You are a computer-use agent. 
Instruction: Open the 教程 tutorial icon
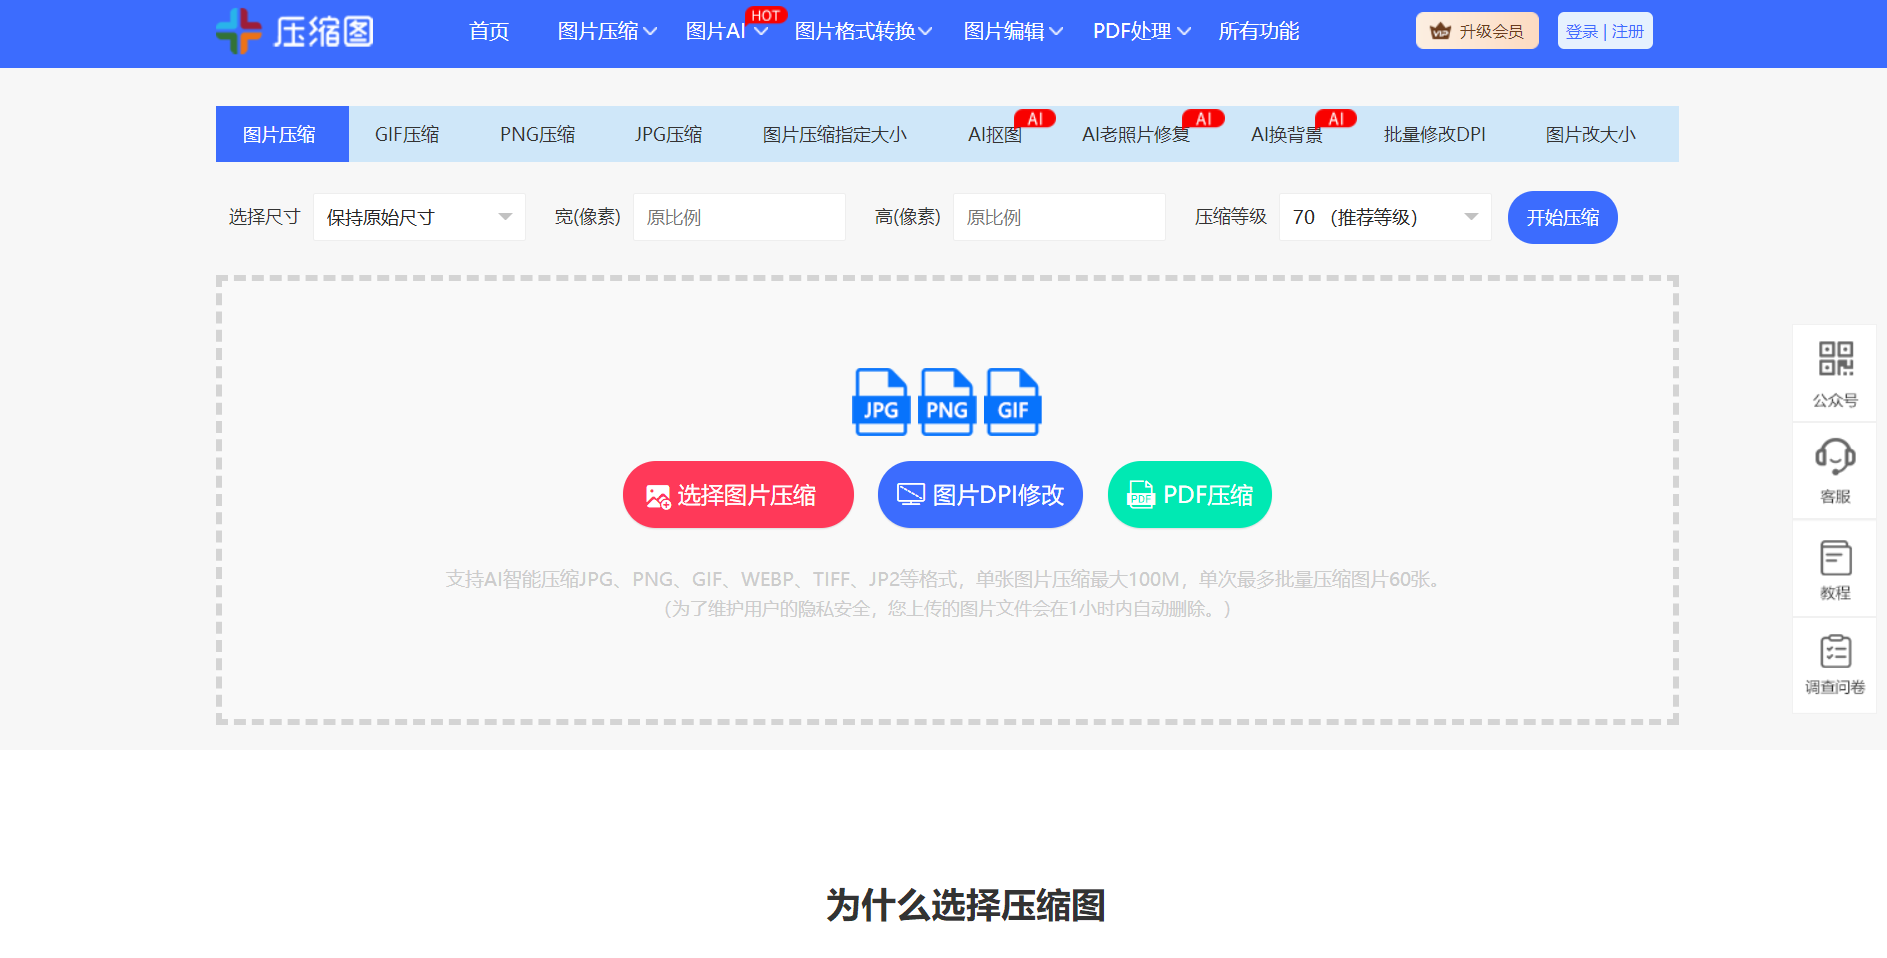coord(1835,557)
